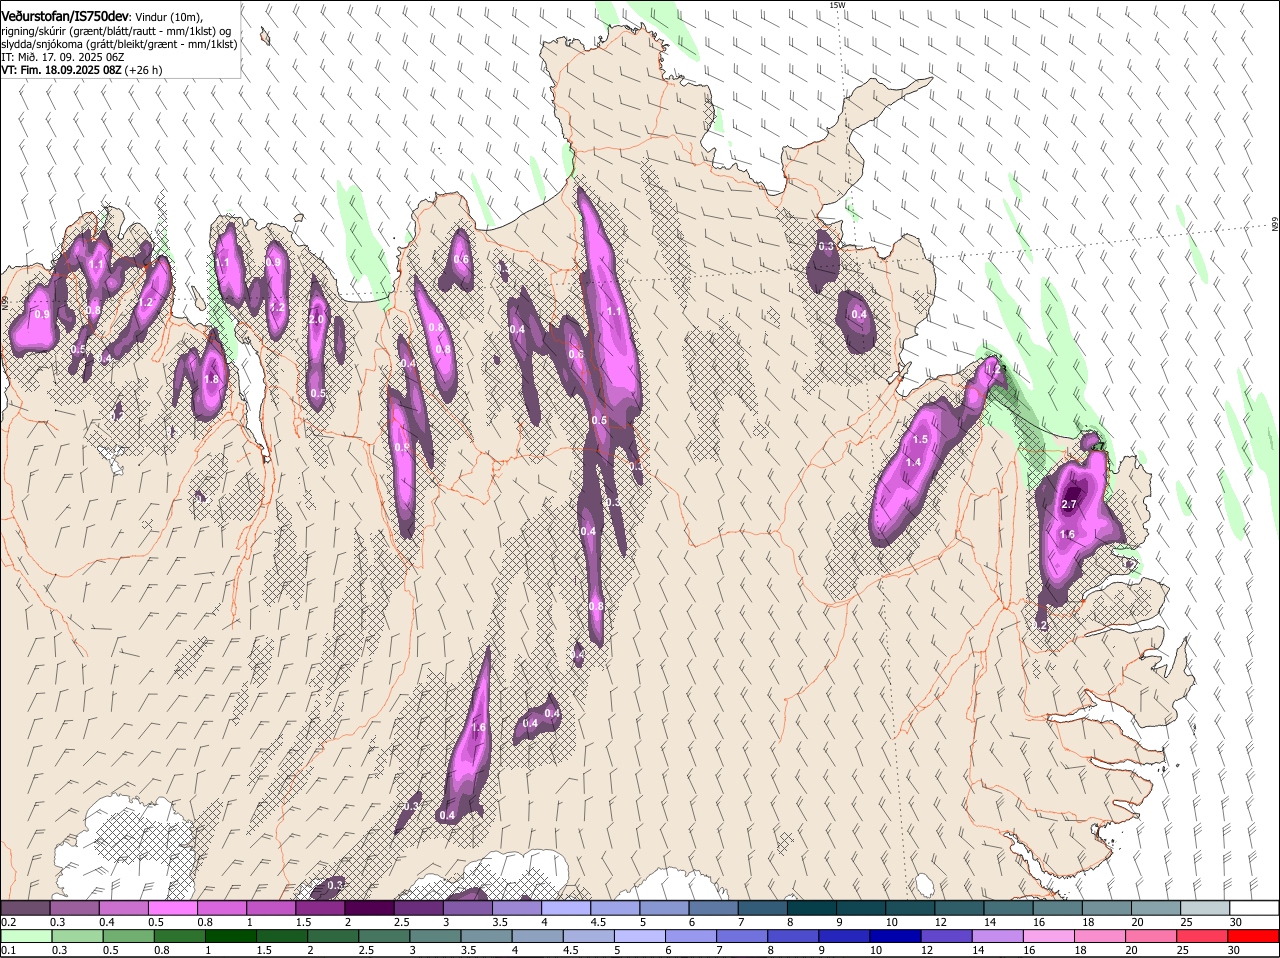This screenshot has height=958, width=1280.
Task: Click the "1.5" precipitation value on the map
Action: 920,440
